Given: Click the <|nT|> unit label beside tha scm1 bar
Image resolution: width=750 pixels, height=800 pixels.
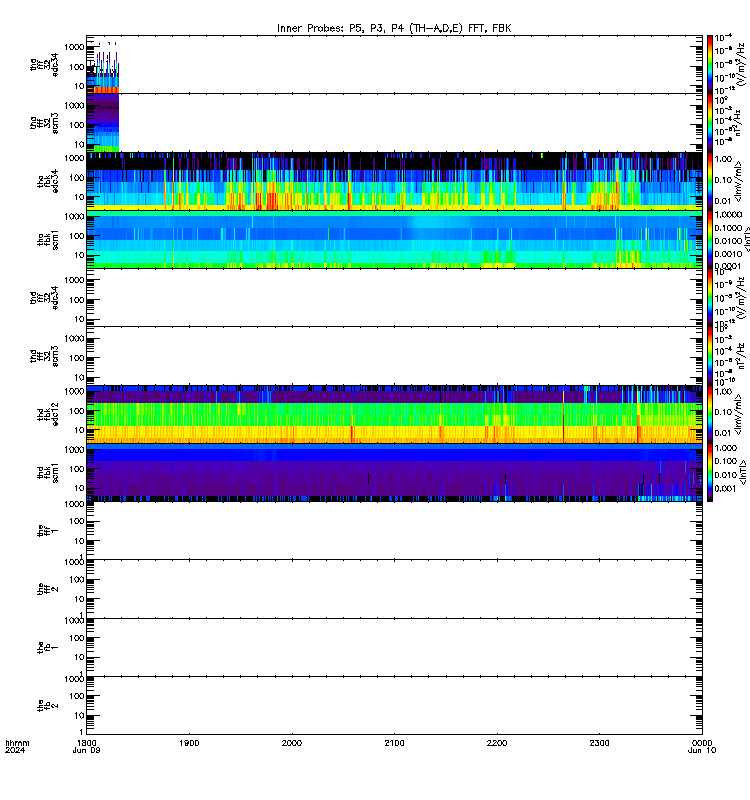Looking at the screenshot, I should [746, 239].
